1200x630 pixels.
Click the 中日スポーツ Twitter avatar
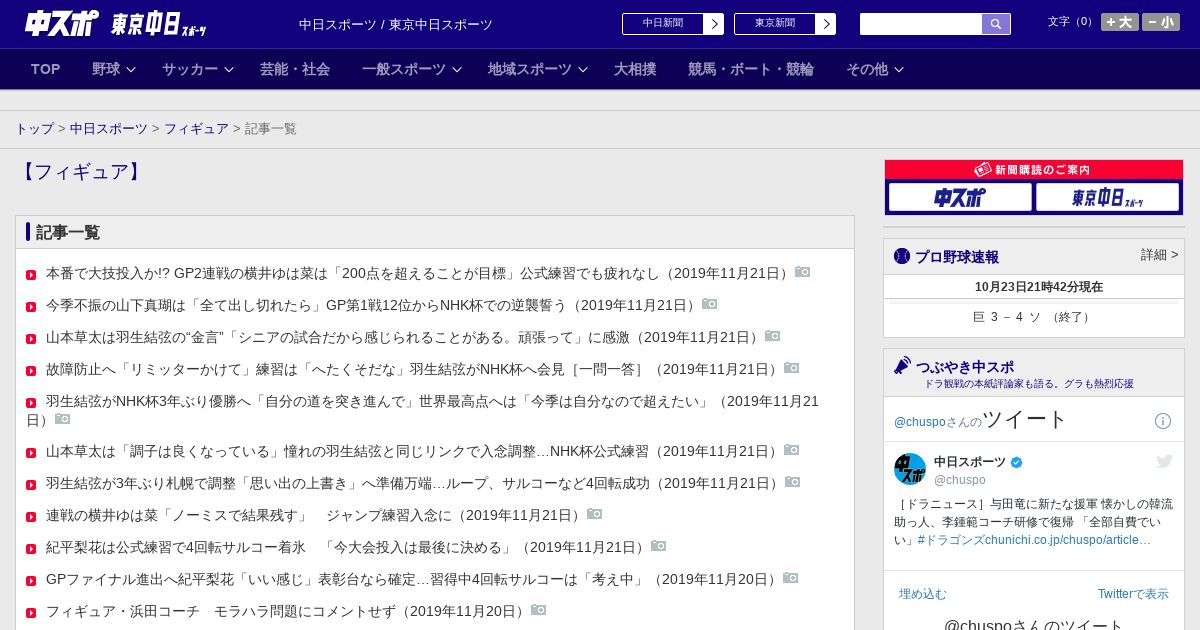point(910,469)
